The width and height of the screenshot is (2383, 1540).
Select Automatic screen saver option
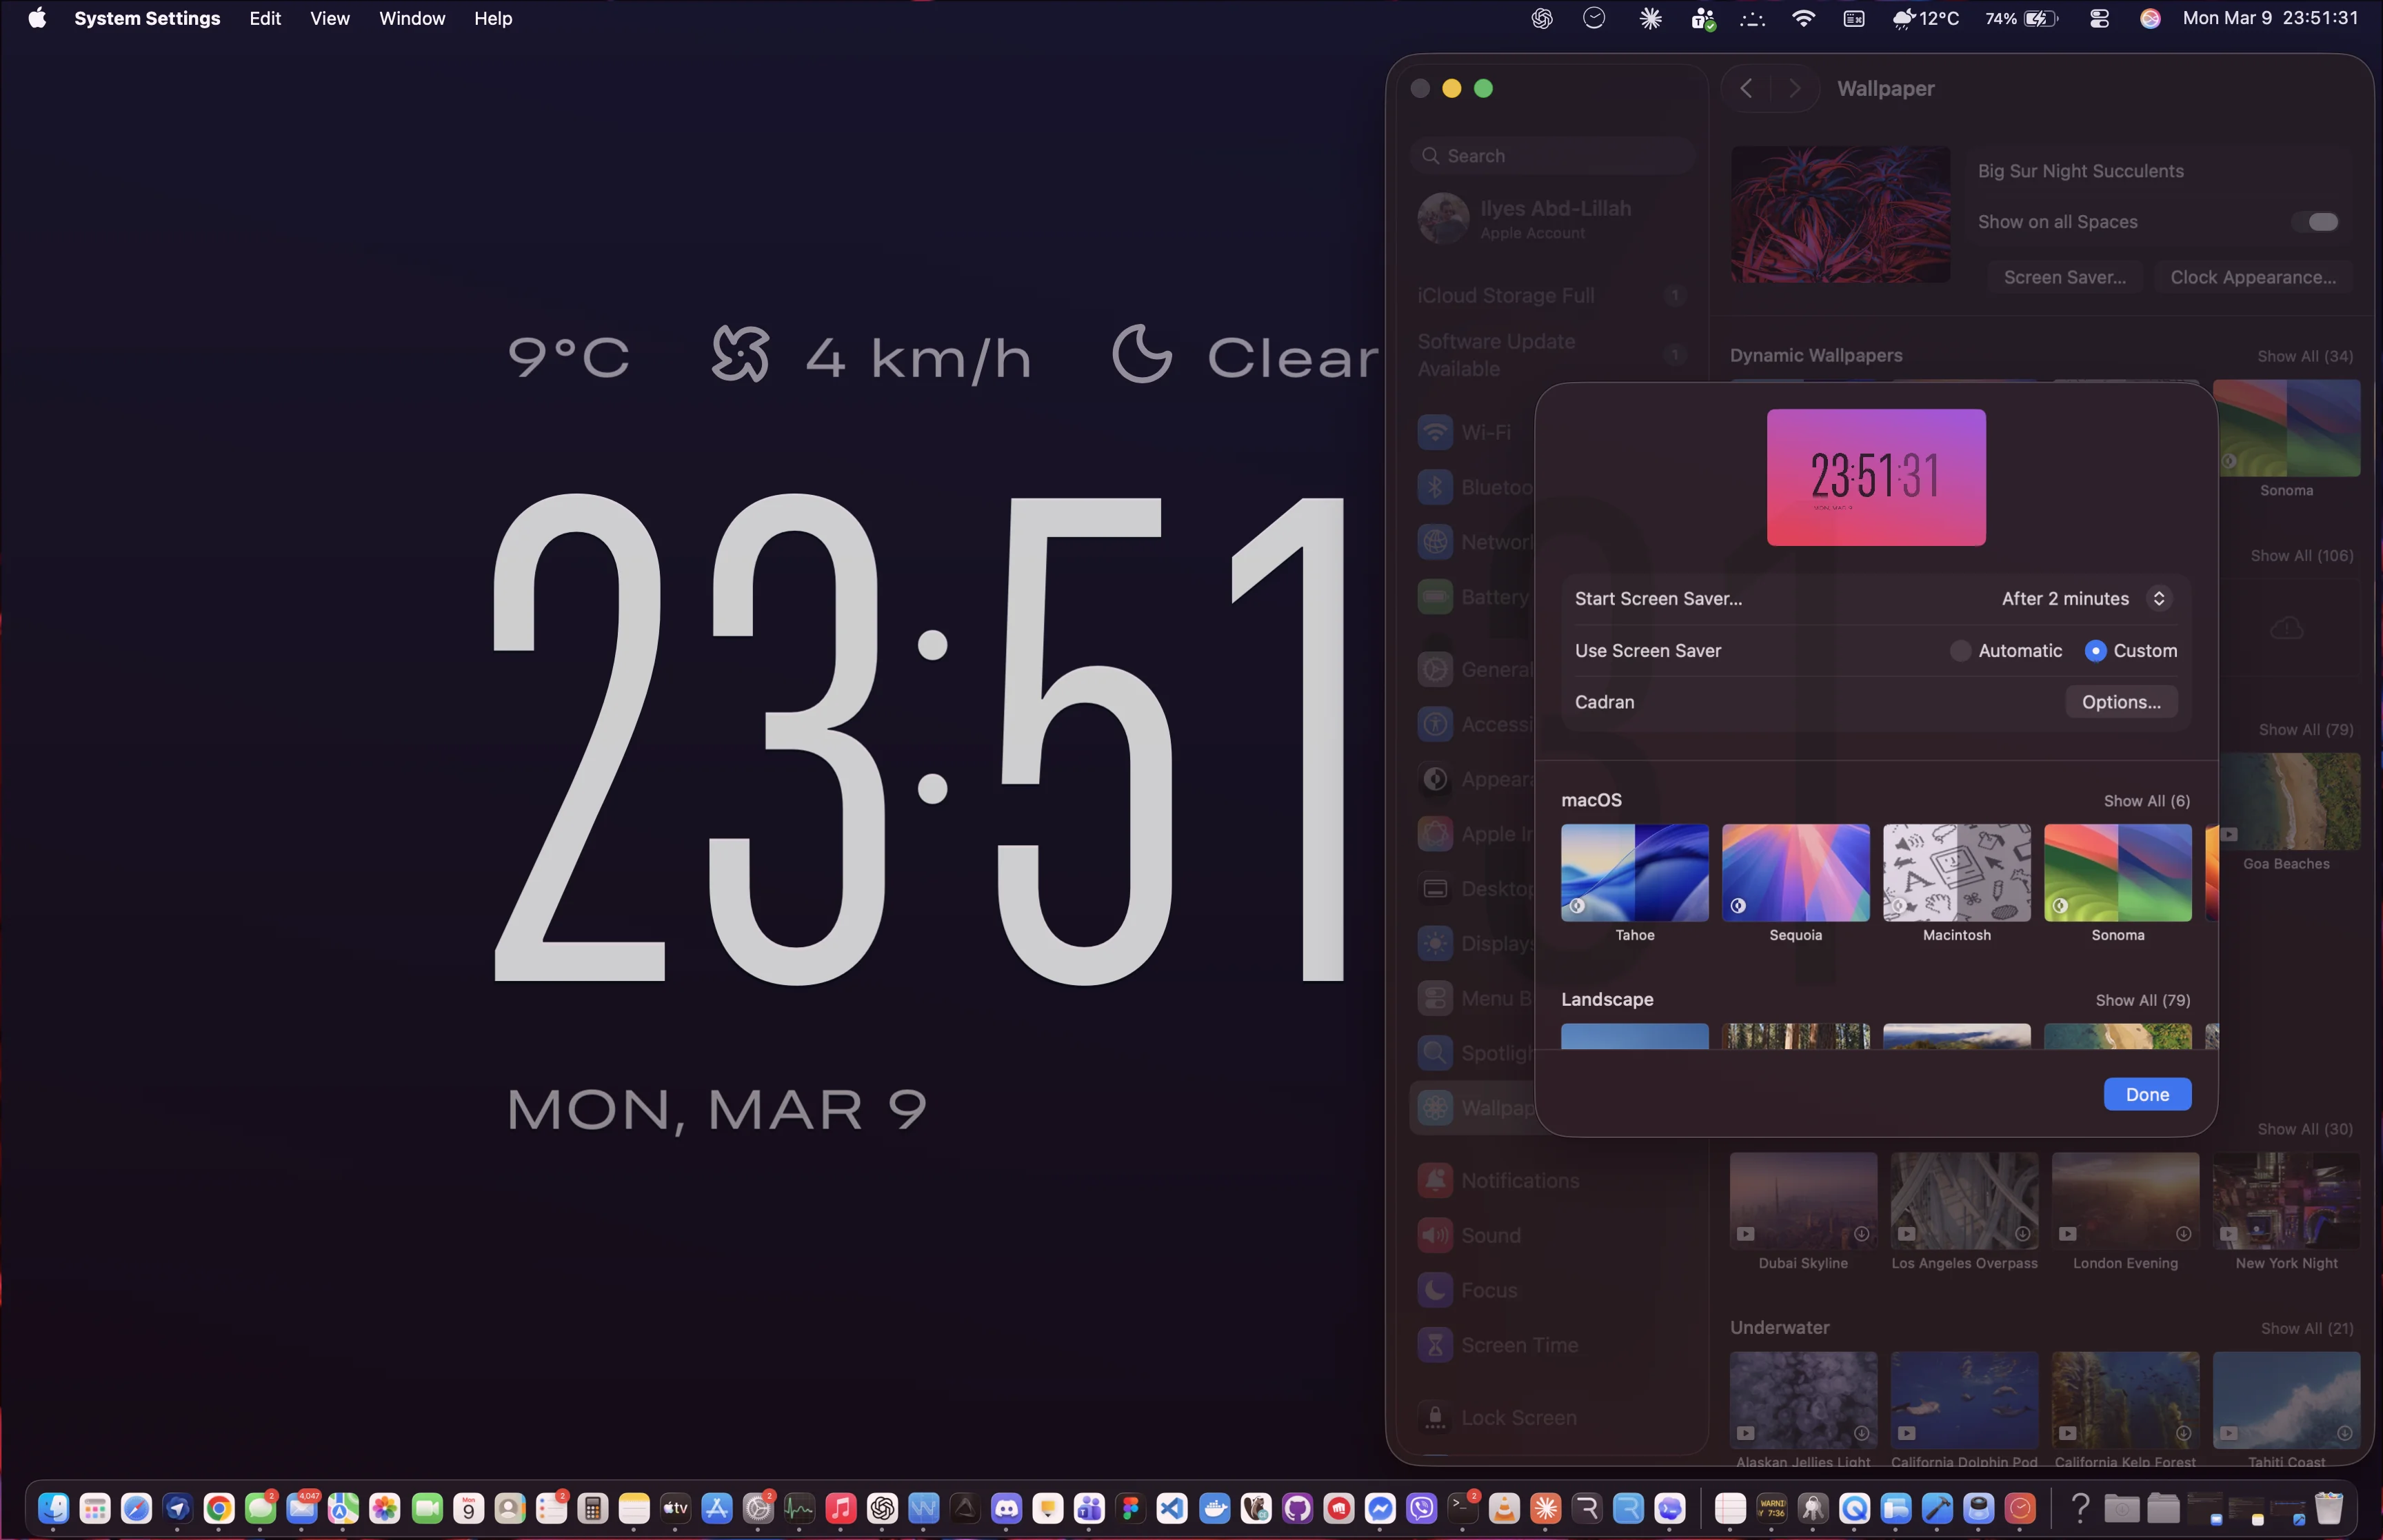tap(1961, 651)
